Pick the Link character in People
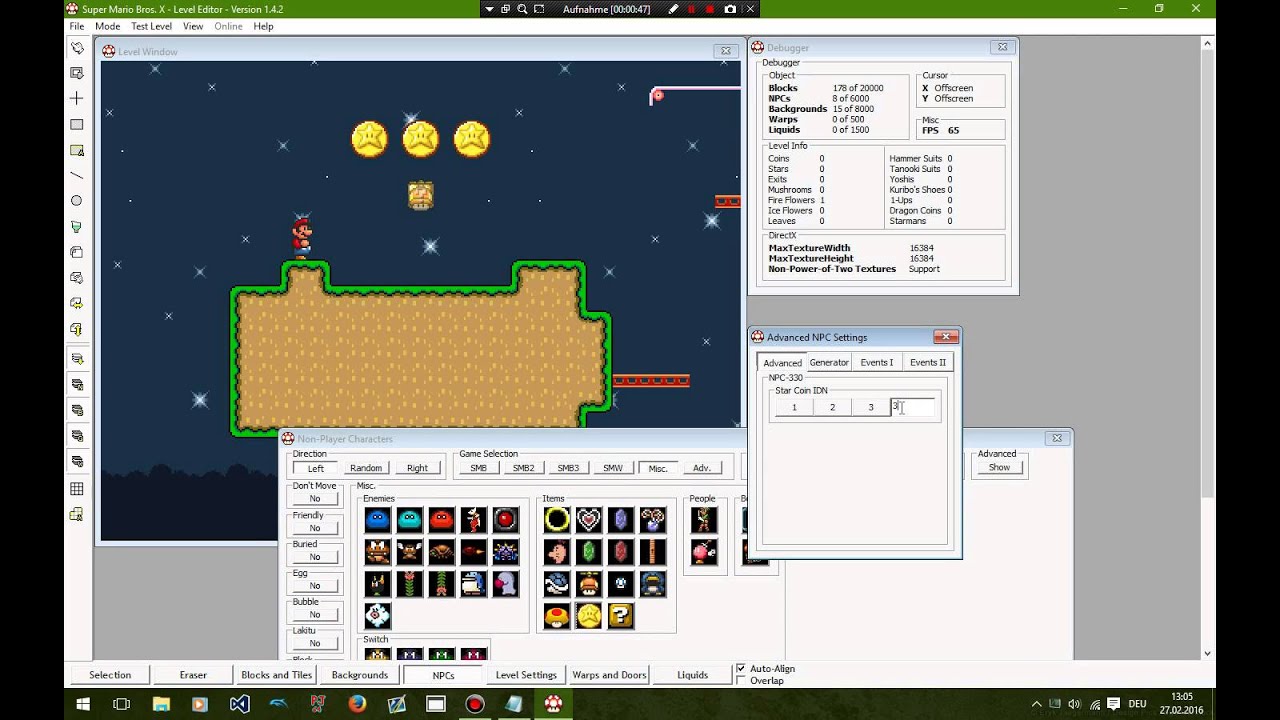 coord(704,519)
